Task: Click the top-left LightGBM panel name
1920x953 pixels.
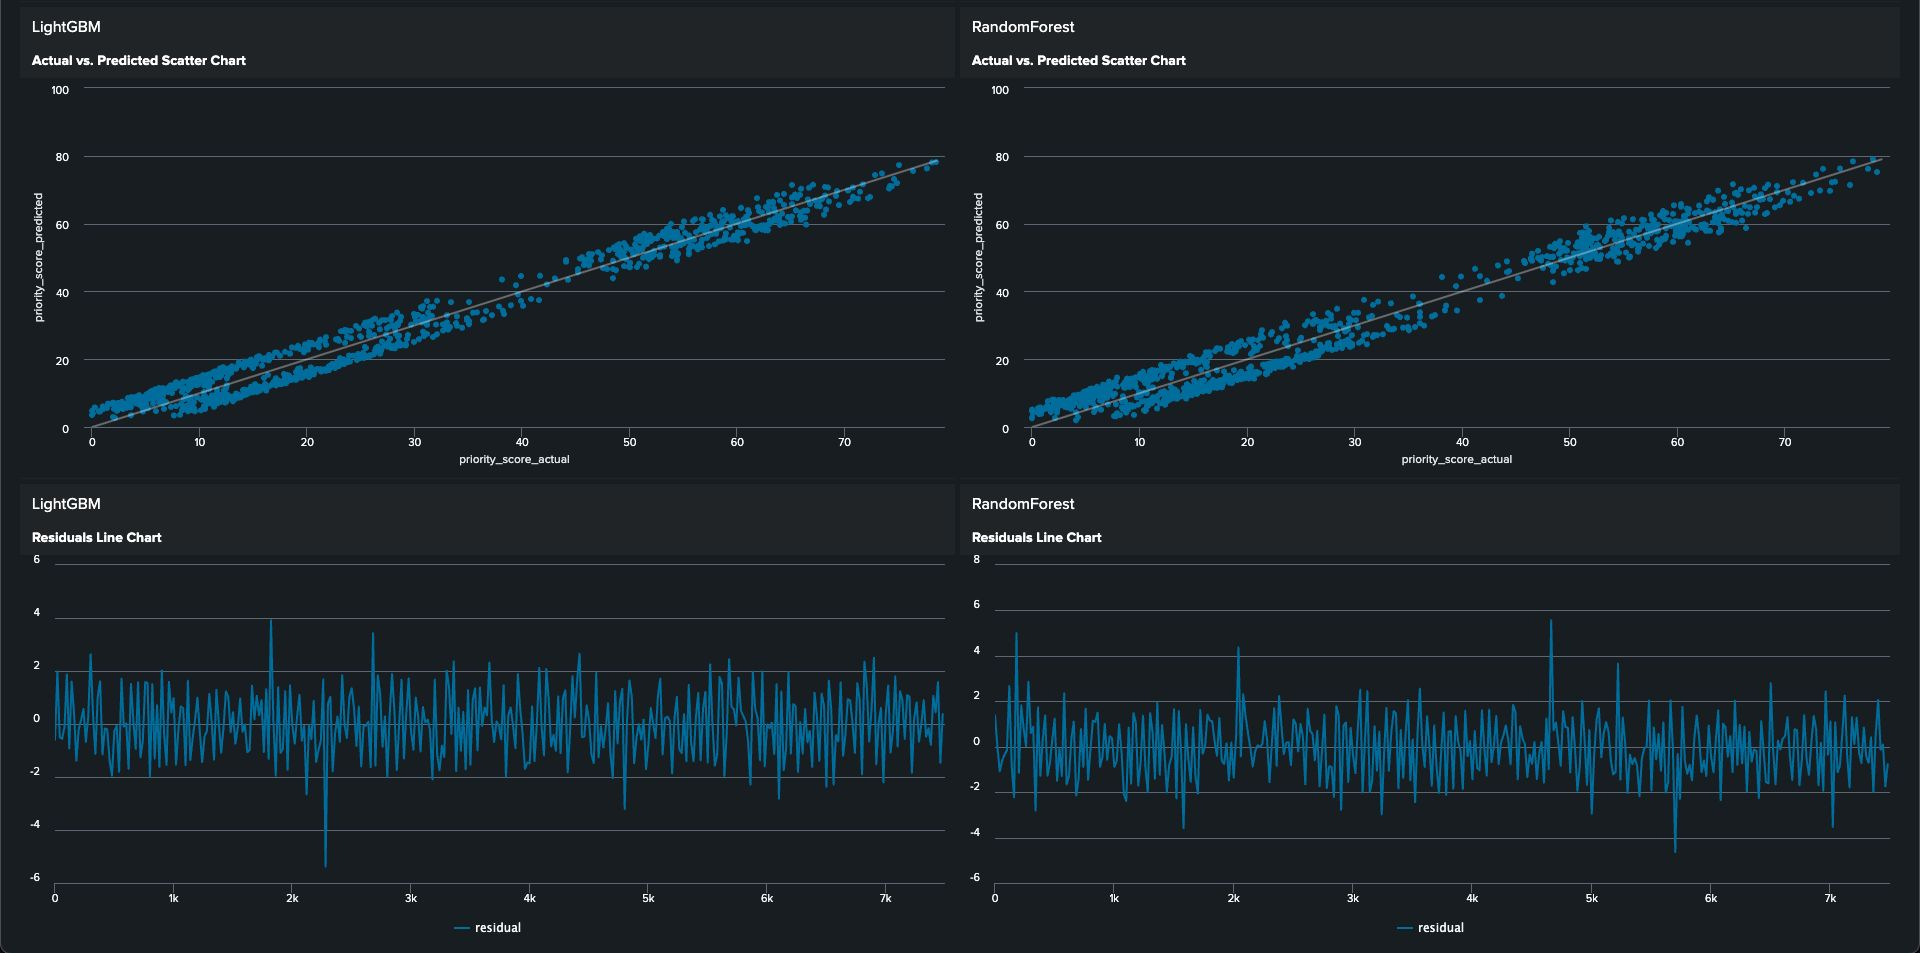Action: [x=66, y=27]
